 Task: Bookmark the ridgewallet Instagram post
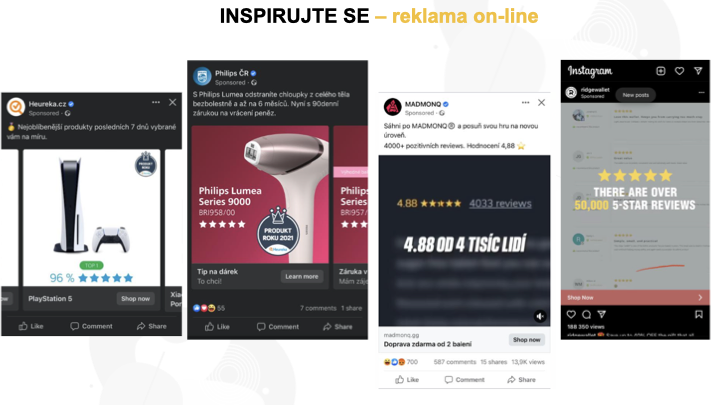click(699, 315)
